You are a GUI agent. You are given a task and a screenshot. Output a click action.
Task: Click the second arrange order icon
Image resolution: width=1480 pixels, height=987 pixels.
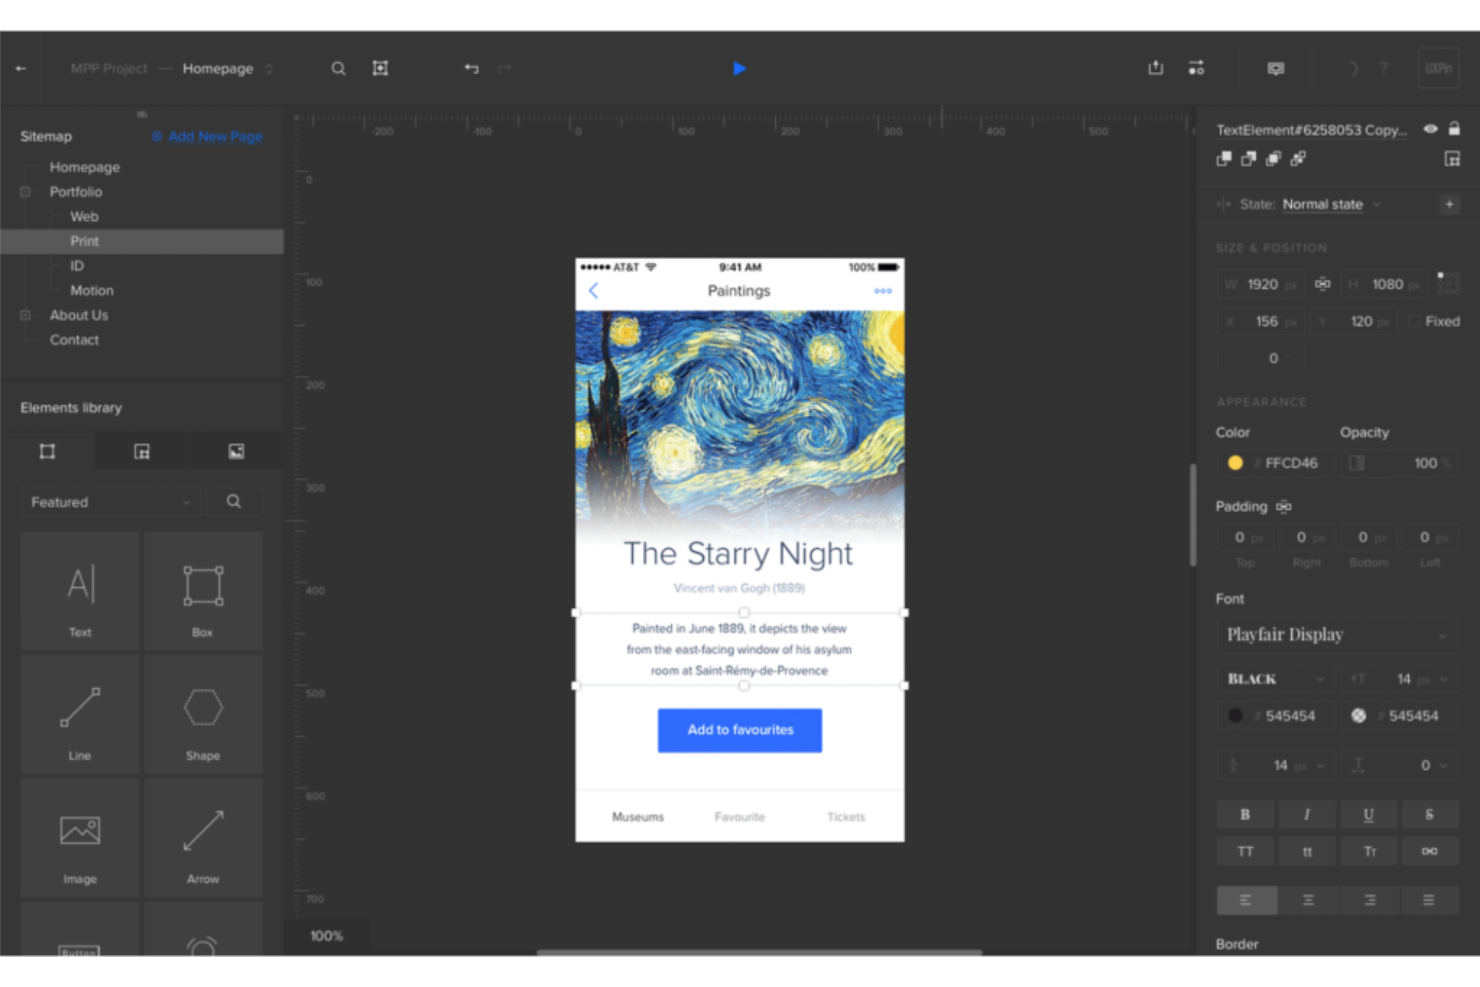click(x=1248, y=159)
